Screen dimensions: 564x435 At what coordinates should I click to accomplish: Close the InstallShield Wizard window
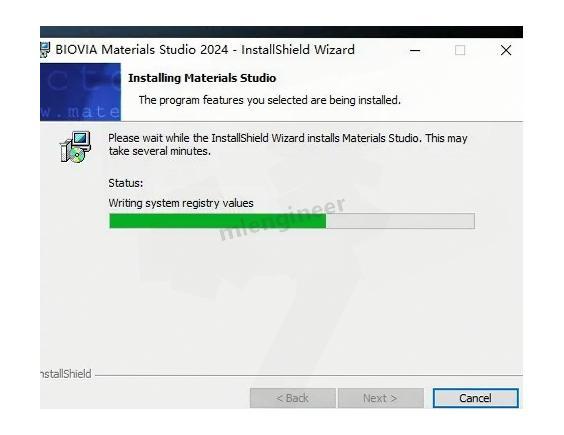pyautogui.click(x=506, y=50)
